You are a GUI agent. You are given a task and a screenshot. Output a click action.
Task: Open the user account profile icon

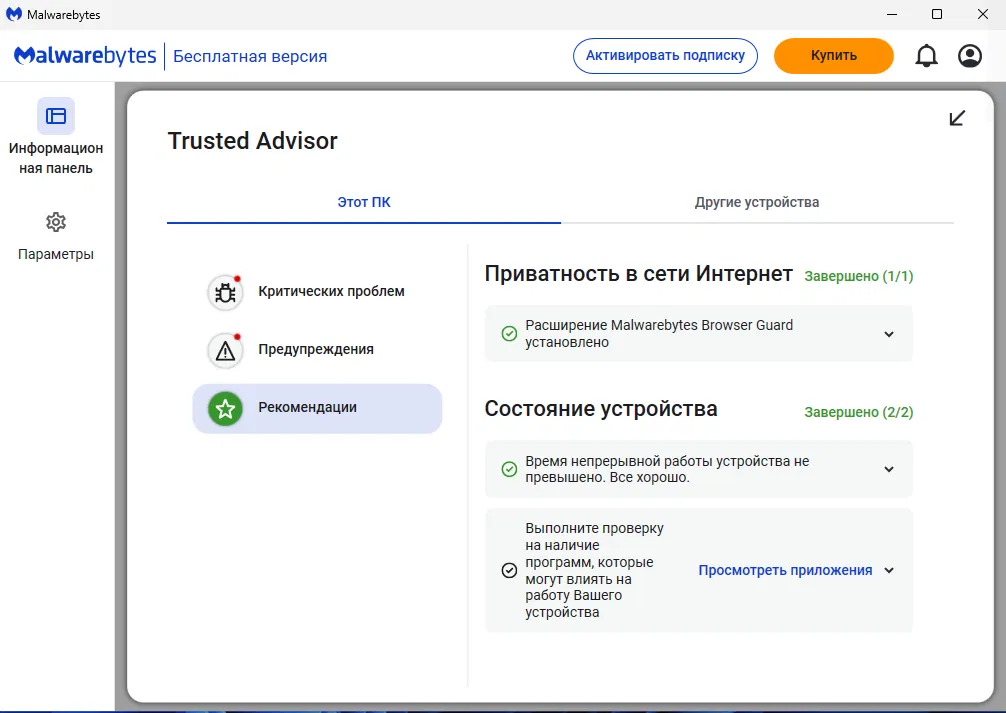969,56
